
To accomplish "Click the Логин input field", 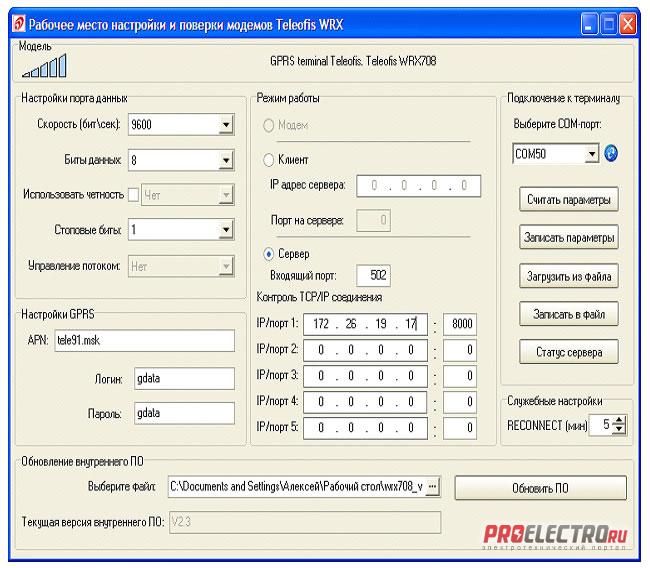I will pos(184,378).
